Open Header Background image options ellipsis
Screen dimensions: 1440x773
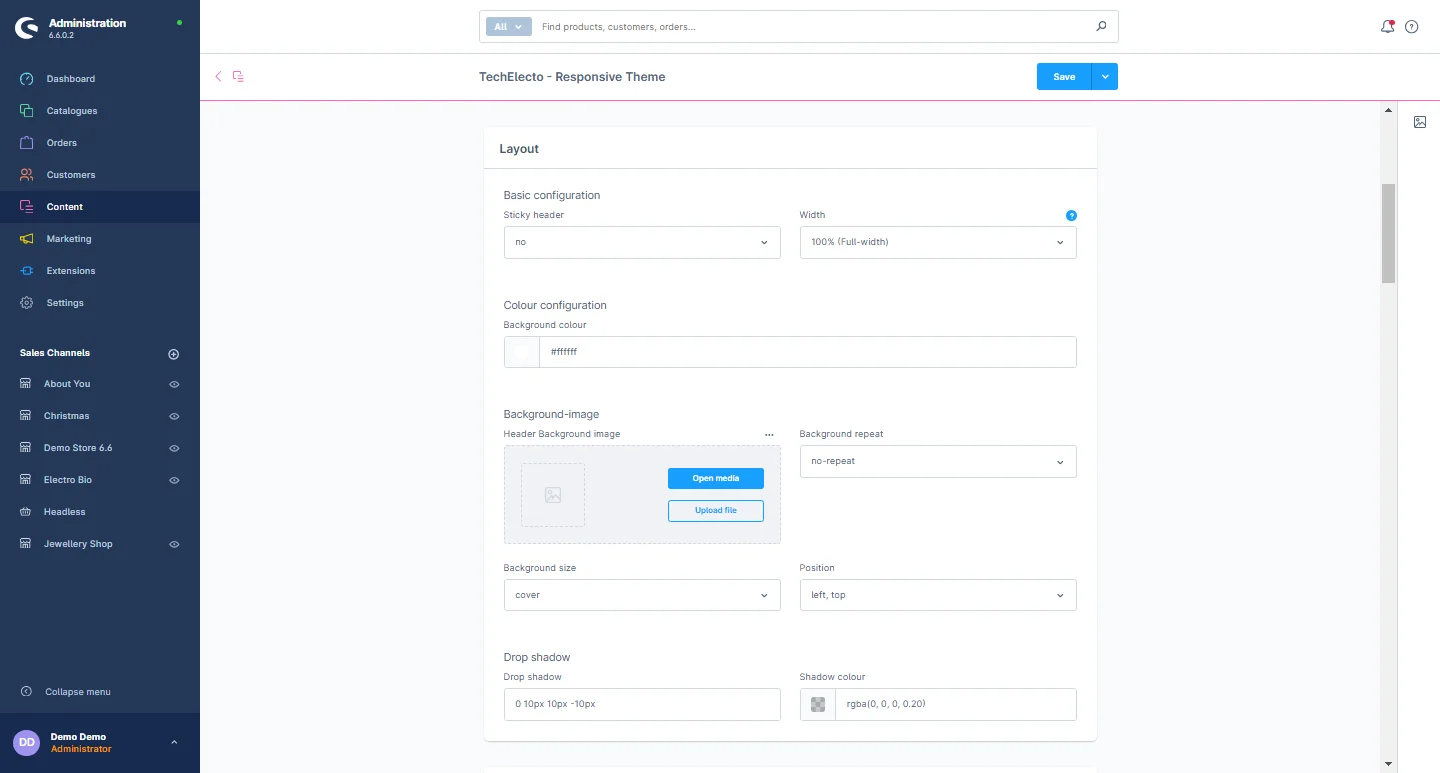tap(769, 435)
